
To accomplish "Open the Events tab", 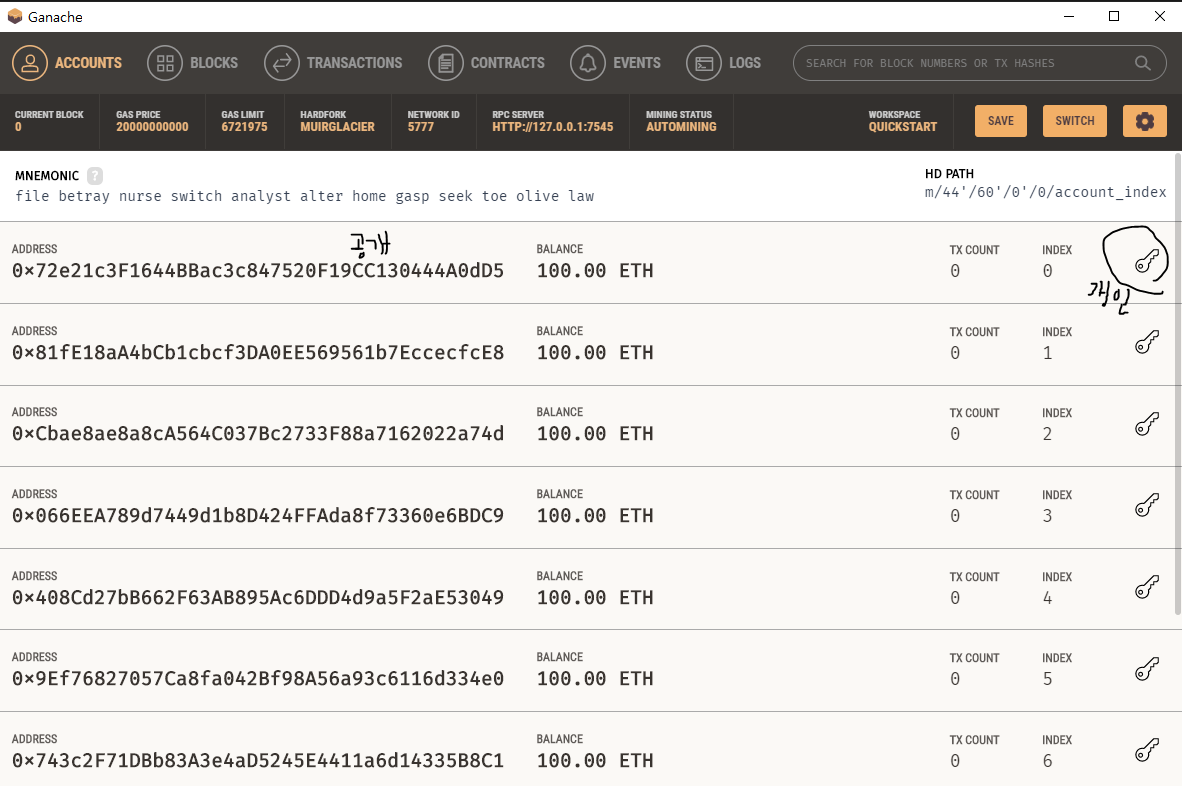I will [615, 63].
